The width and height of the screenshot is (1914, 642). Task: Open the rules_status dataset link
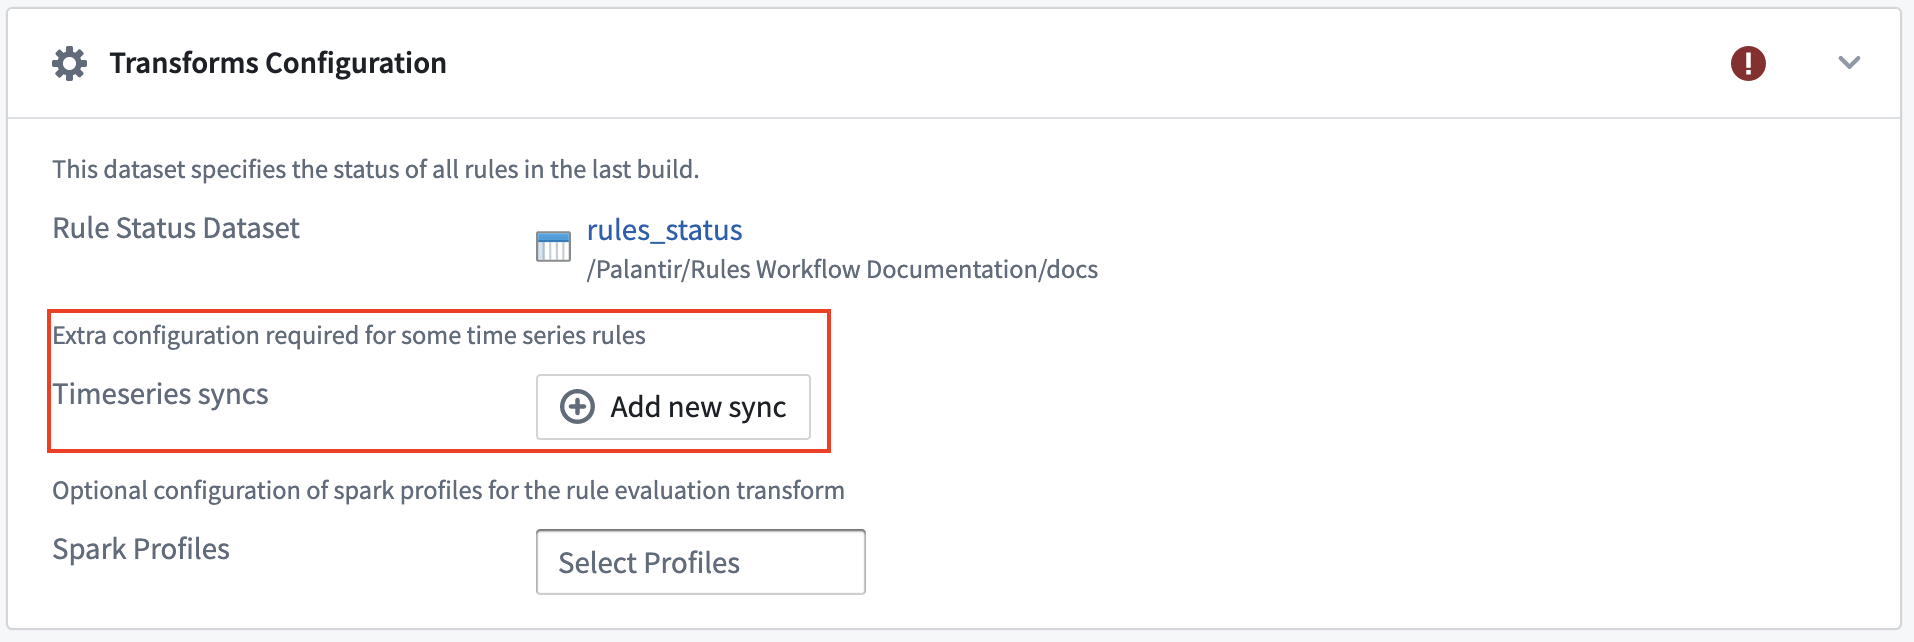point(664,230)
